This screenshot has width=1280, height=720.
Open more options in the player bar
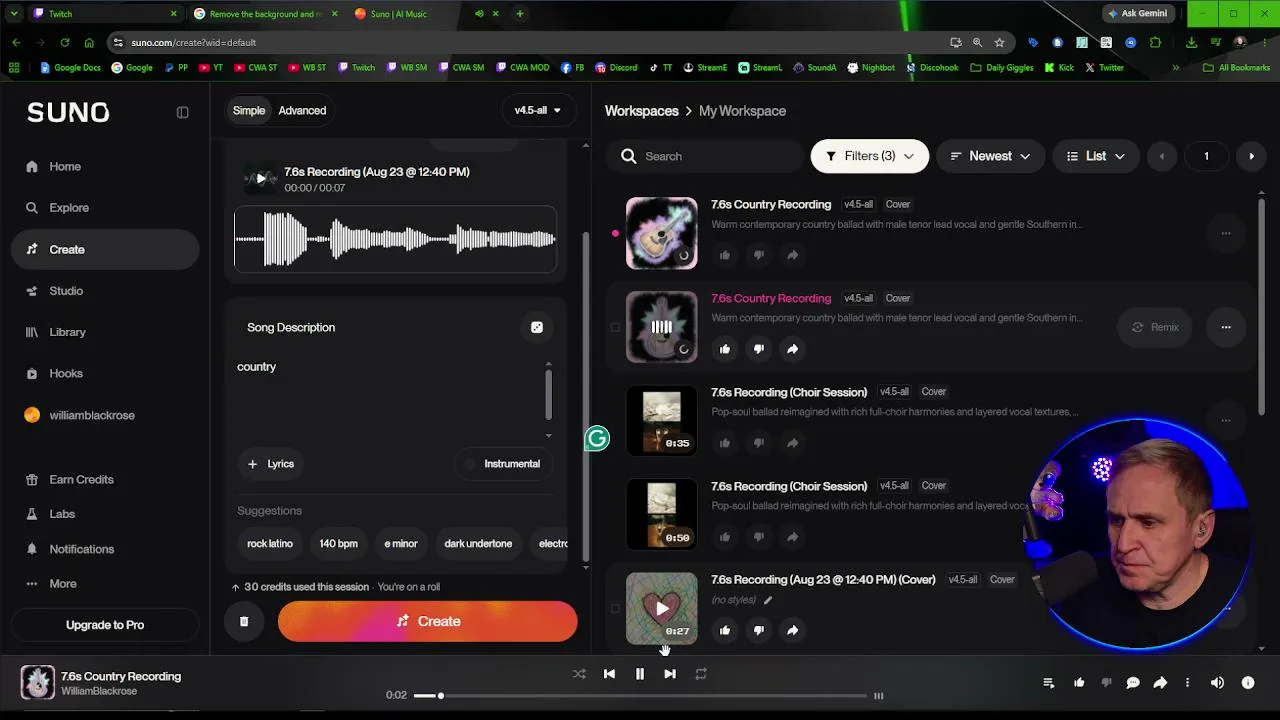(1187, 683)
